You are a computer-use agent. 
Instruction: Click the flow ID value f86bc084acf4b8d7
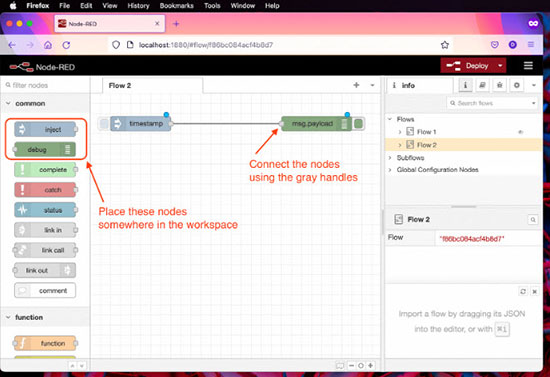pos(472,239)
